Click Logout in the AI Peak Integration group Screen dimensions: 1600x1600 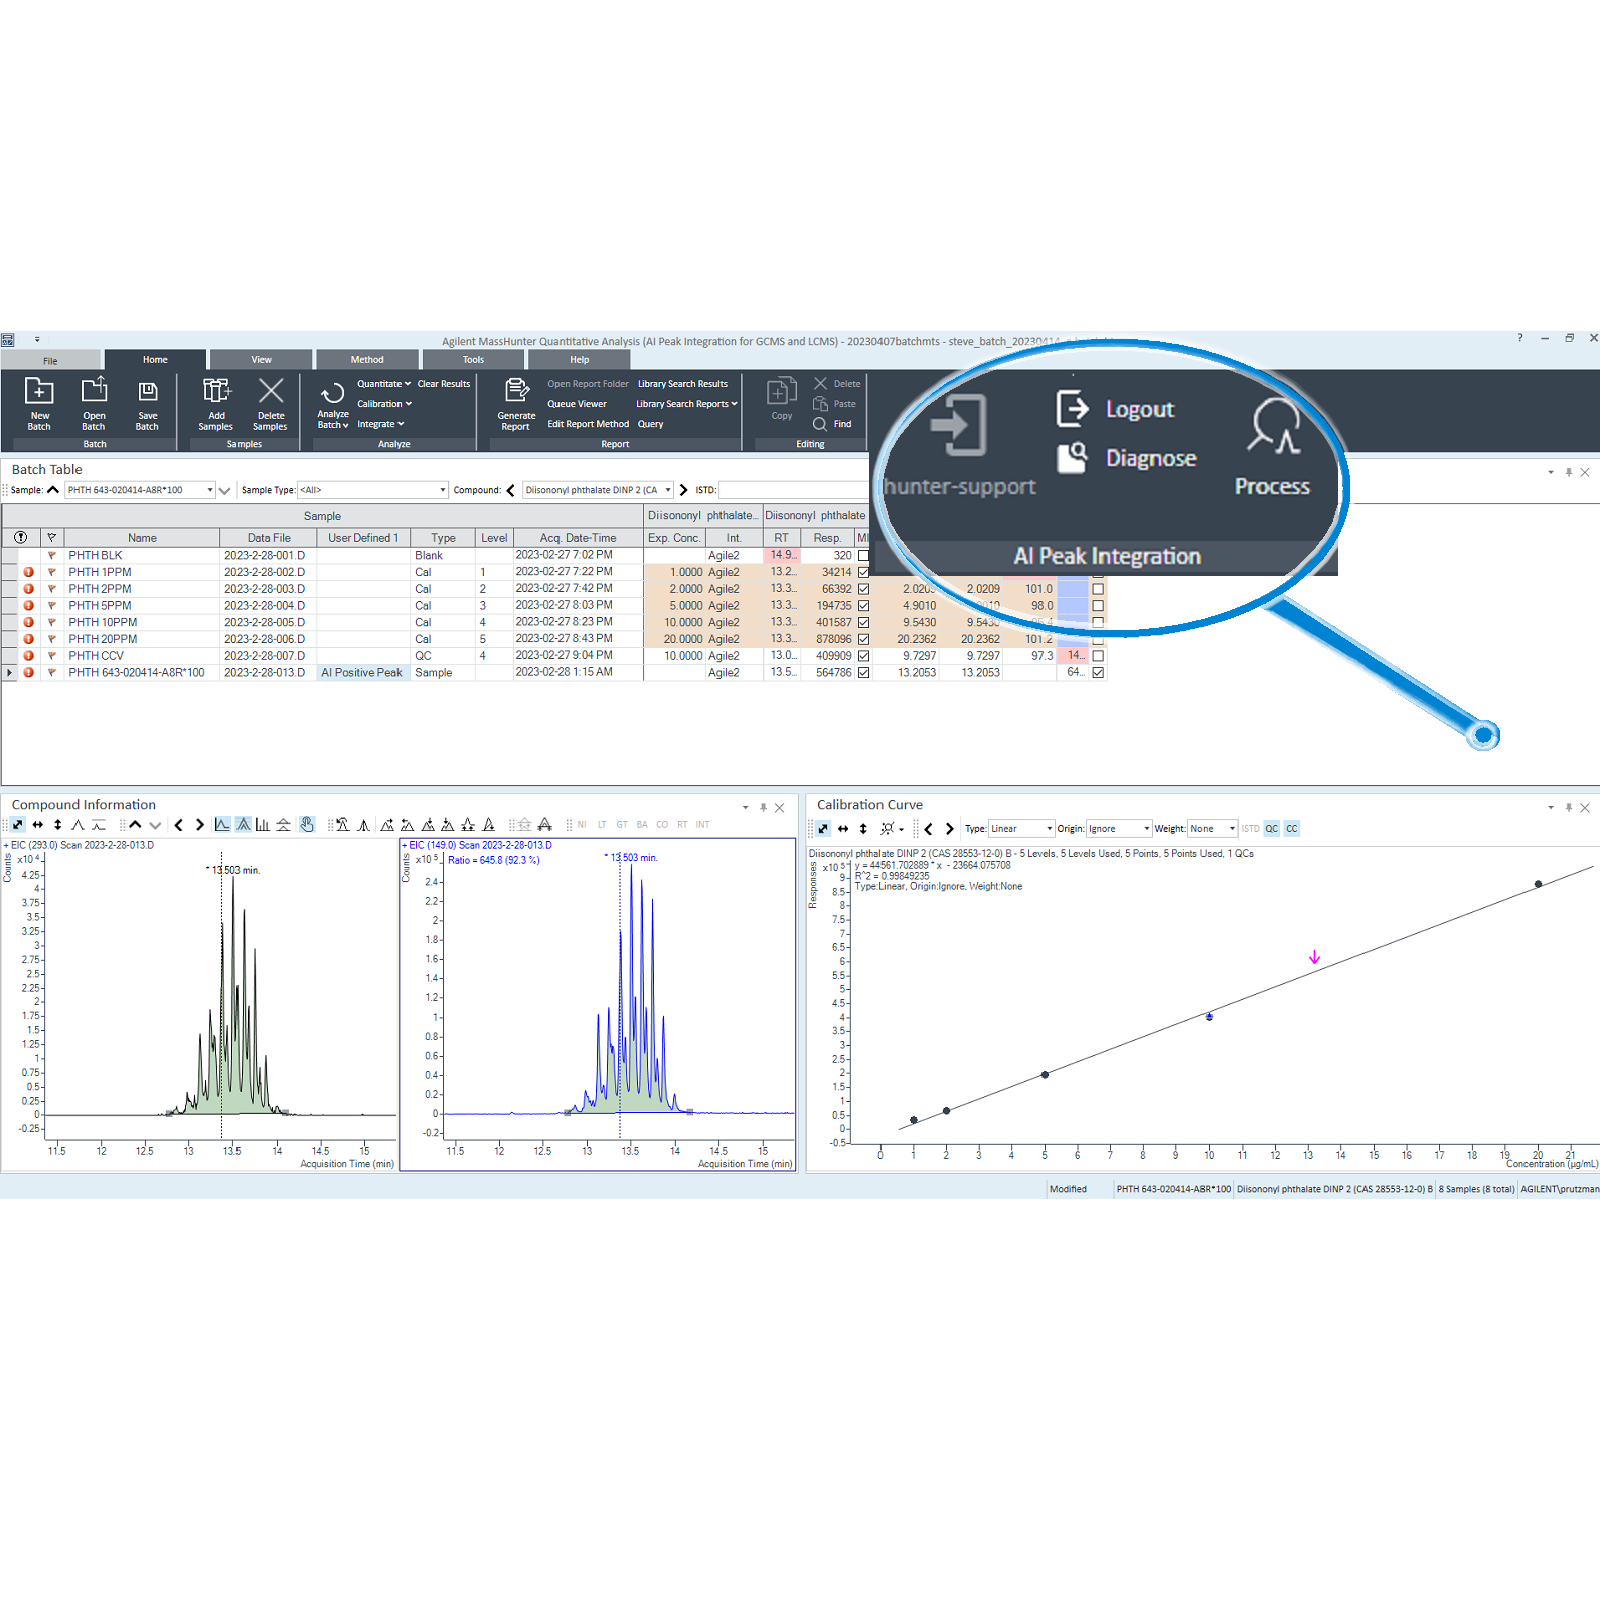[1114, 408]
